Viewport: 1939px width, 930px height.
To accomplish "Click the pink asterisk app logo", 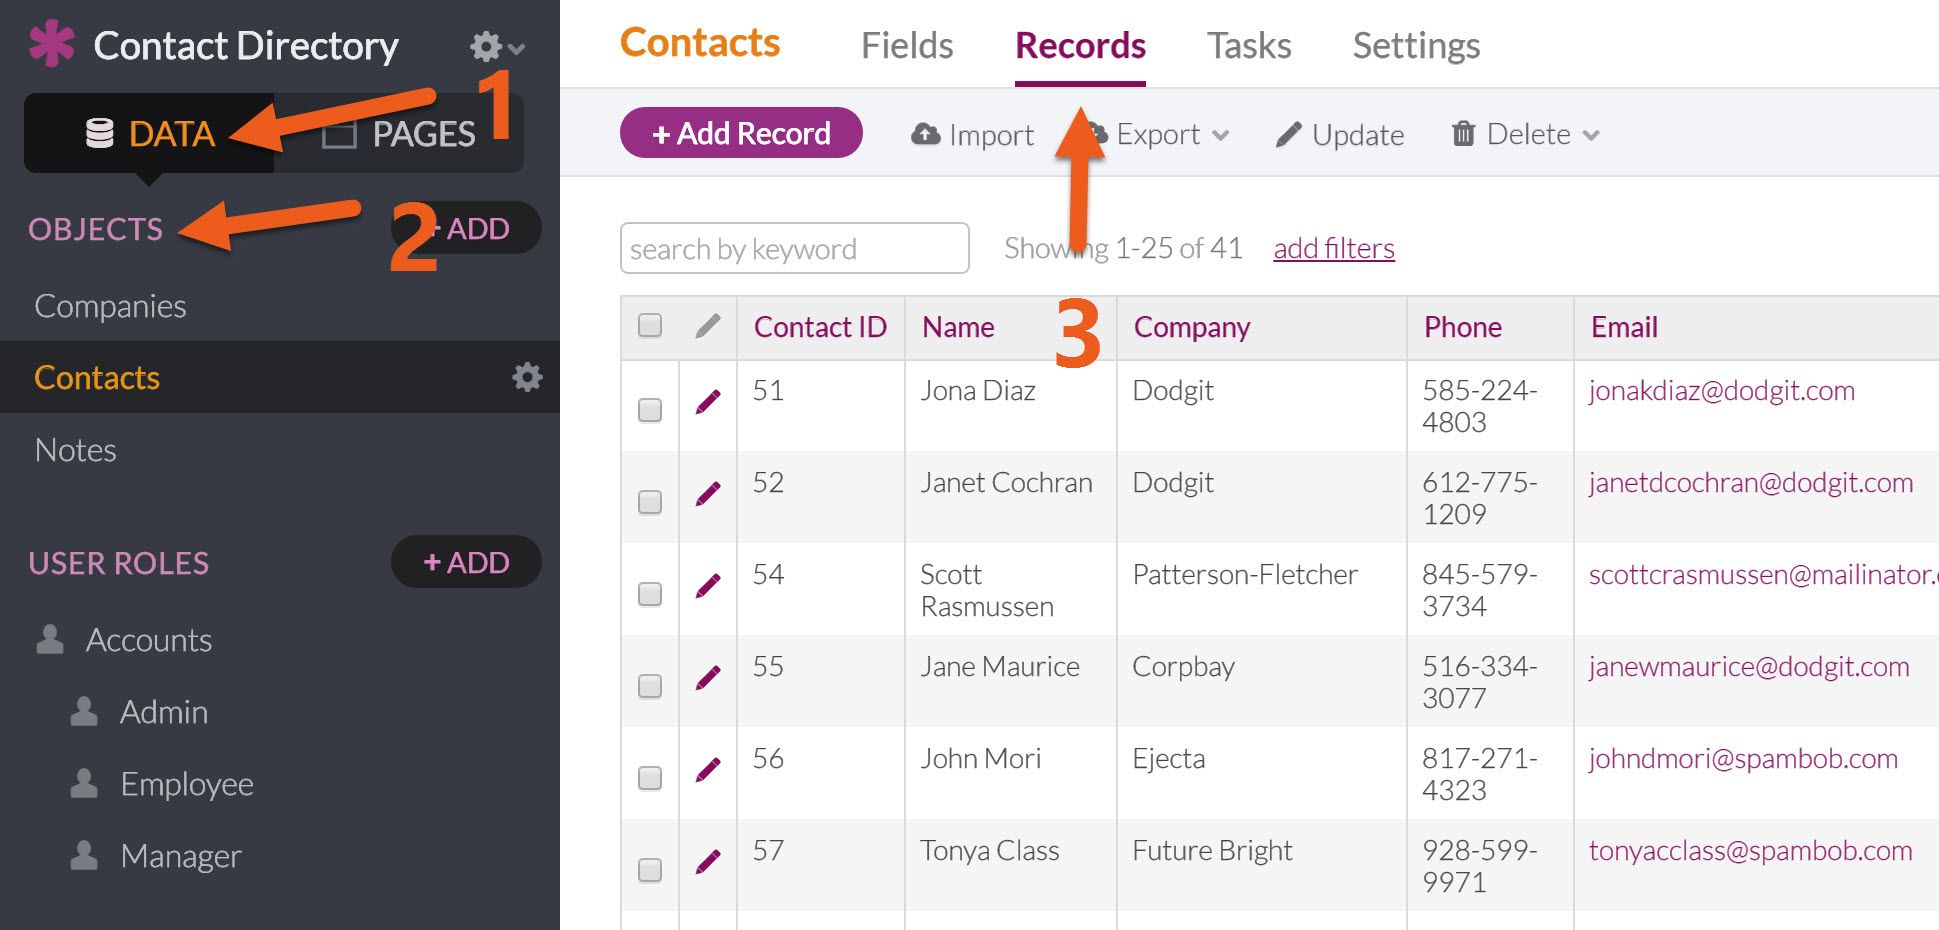I will (52, 44).
